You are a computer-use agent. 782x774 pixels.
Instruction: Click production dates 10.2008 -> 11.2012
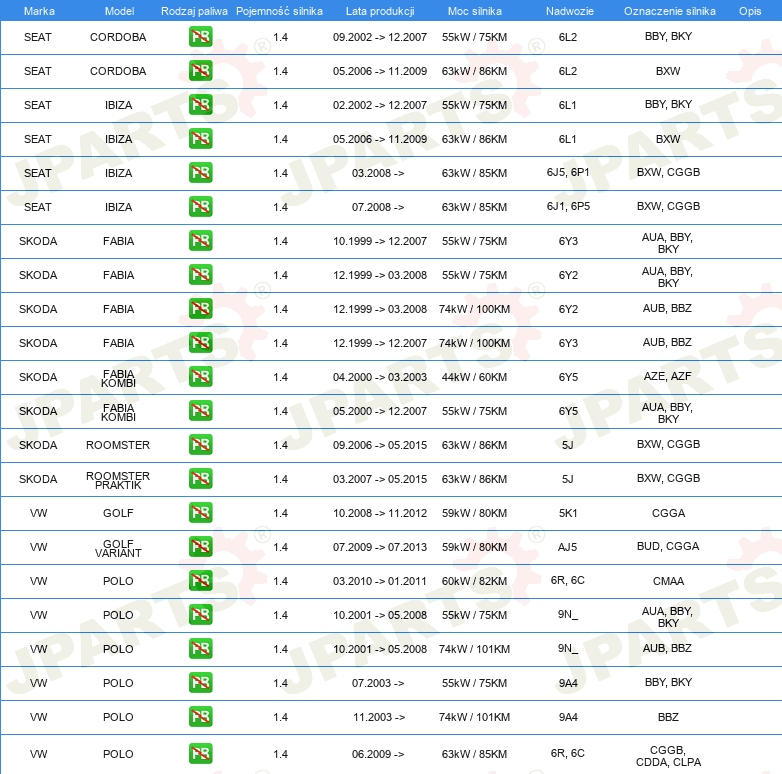[380, 513]
